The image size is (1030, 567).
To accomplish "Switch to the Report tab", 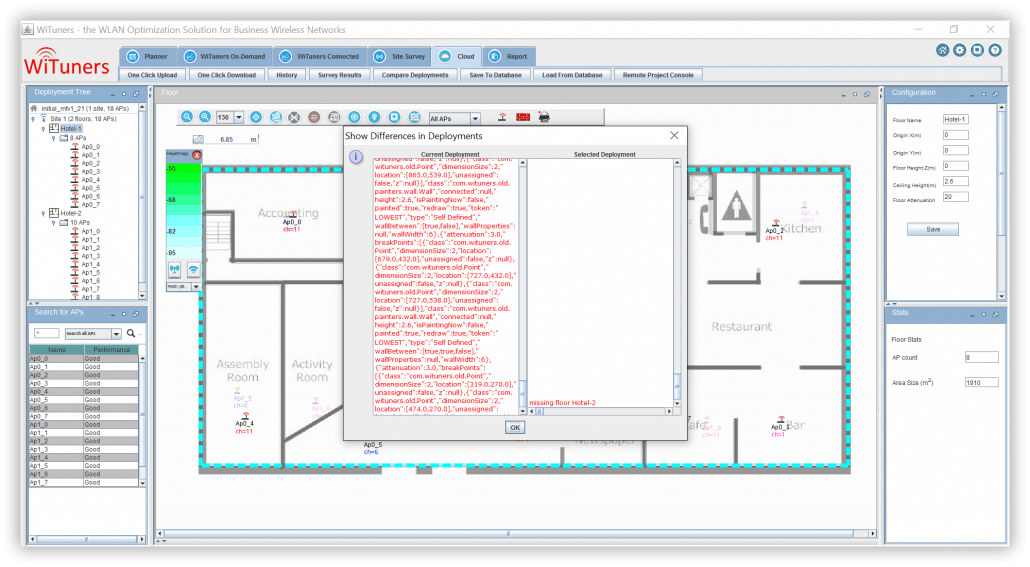I will pyautogui.click(x=509, y=57).
